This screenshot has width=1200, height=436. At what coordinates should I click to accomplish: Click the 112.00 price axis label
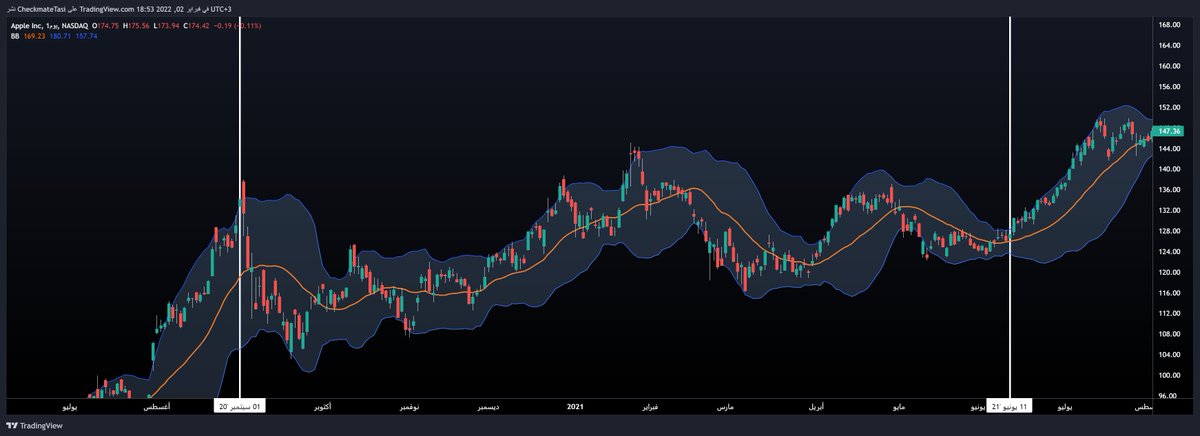[1171, 314]
